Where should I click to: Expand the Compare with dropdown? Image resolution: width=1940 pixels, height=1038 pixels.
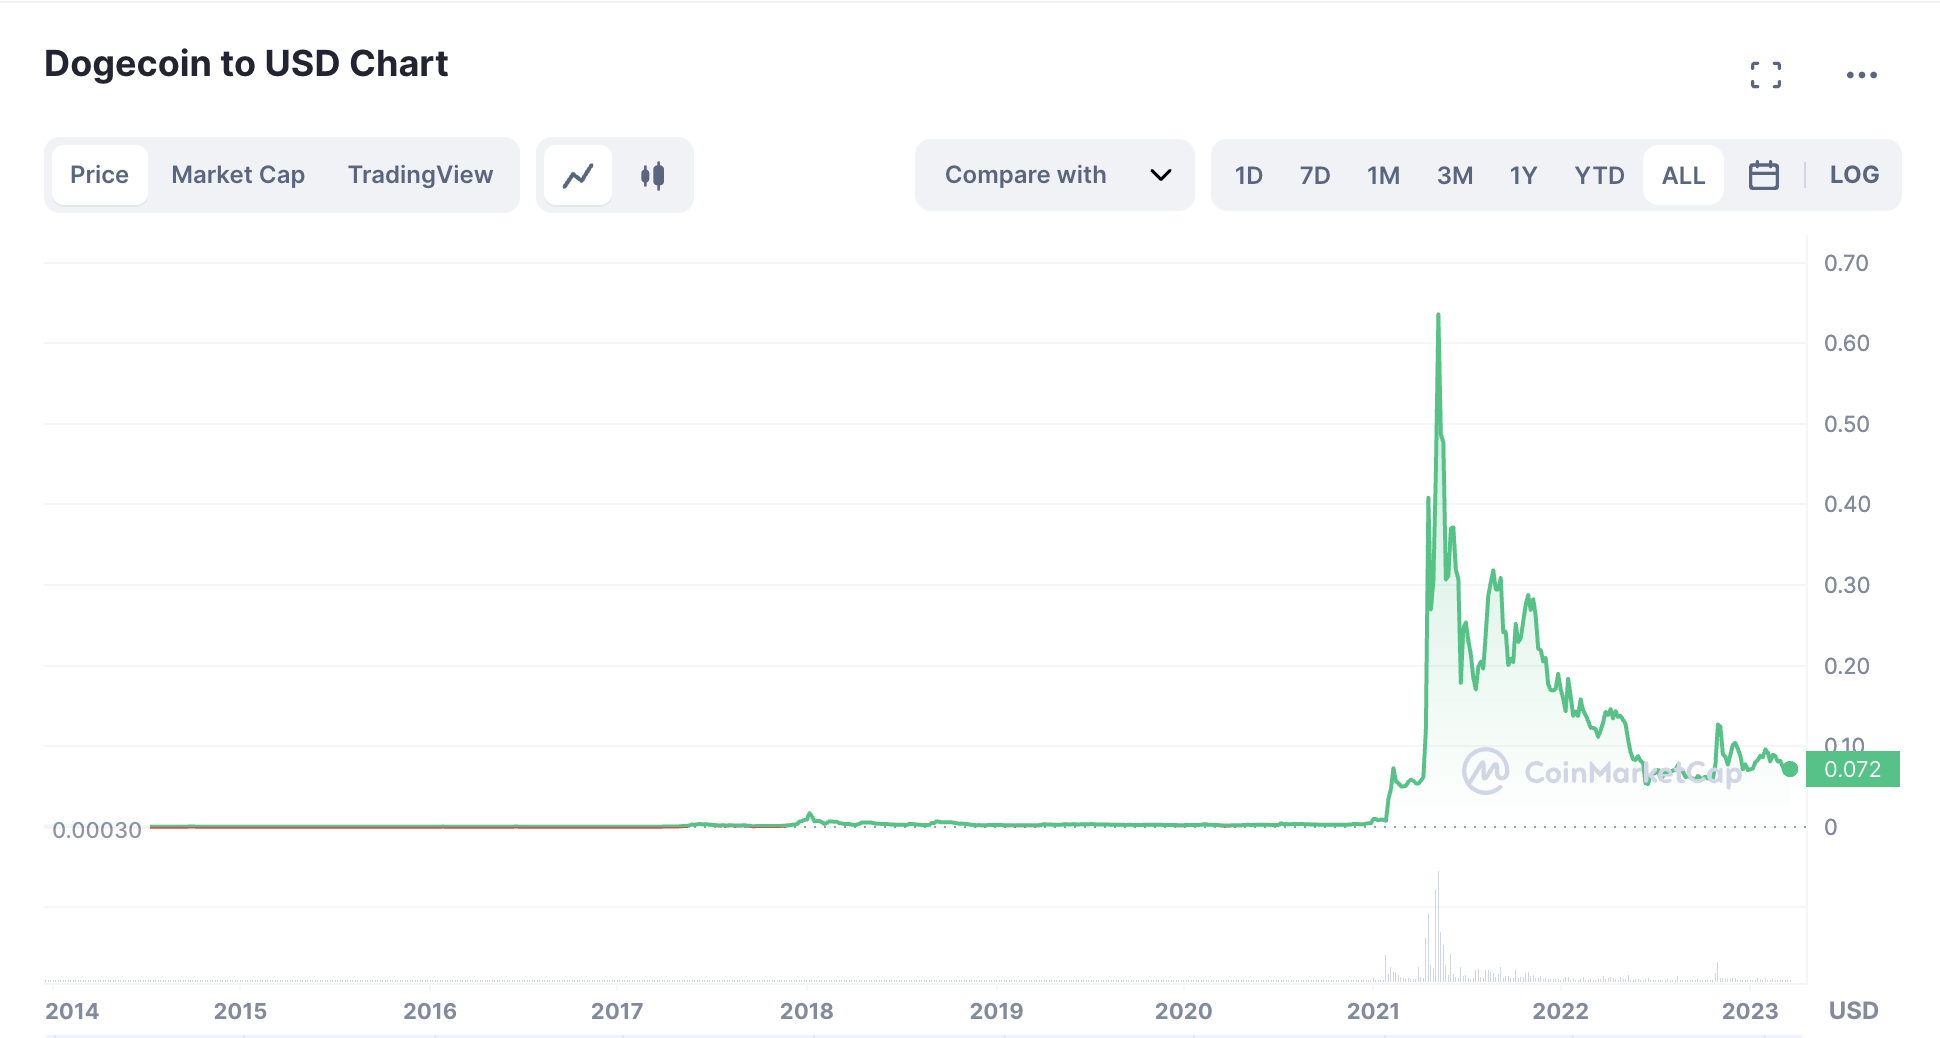(x=1055, y=175)
